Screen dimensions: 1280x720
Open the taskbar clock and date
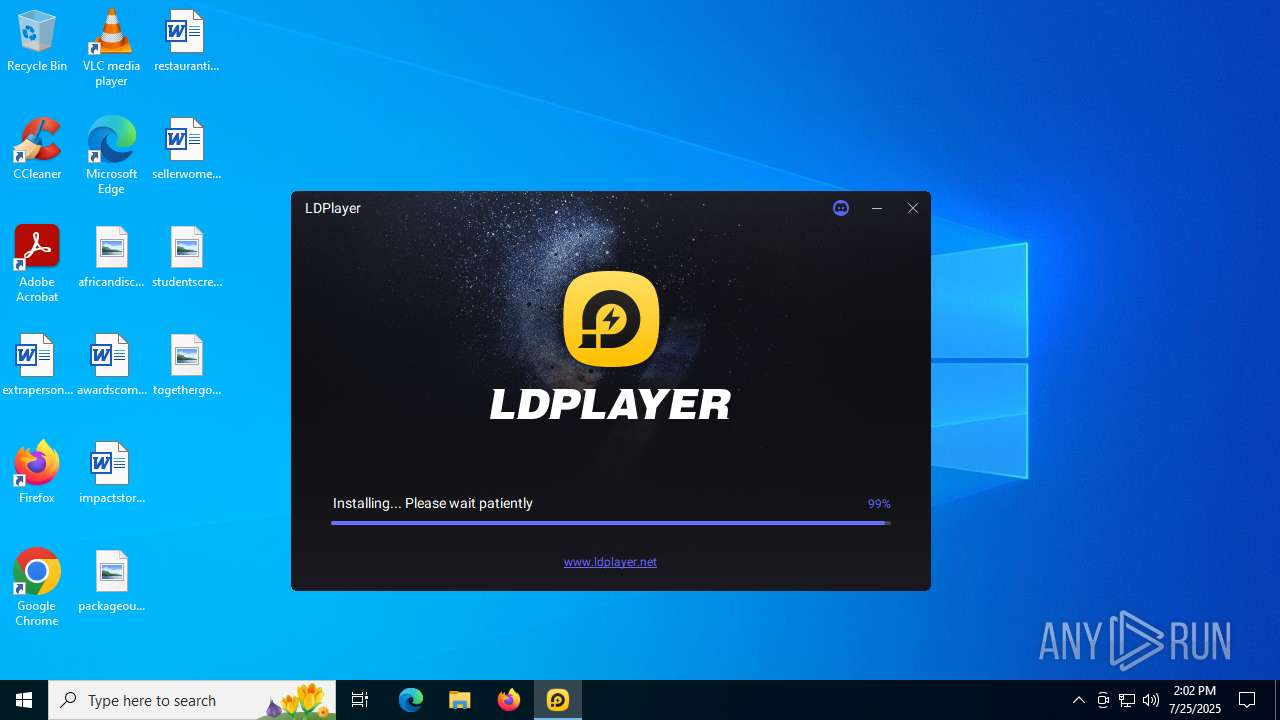click(x=1195, y=700)
